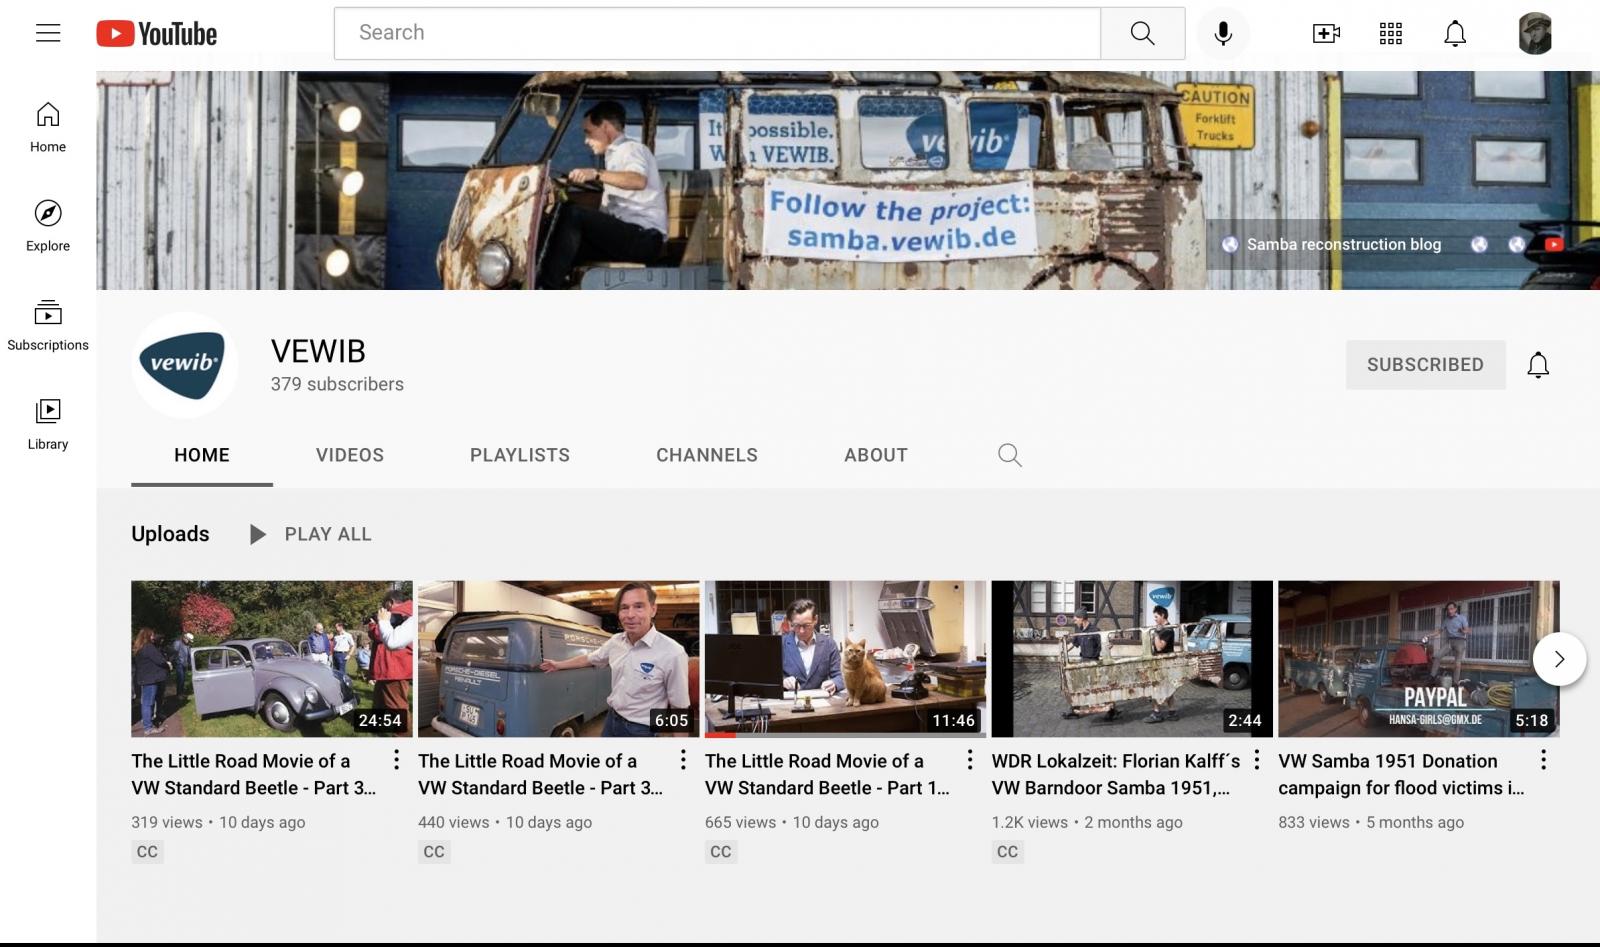Open the hamburger guide menu
This screenshot has height=947, width=1600.
pos(48,33)
